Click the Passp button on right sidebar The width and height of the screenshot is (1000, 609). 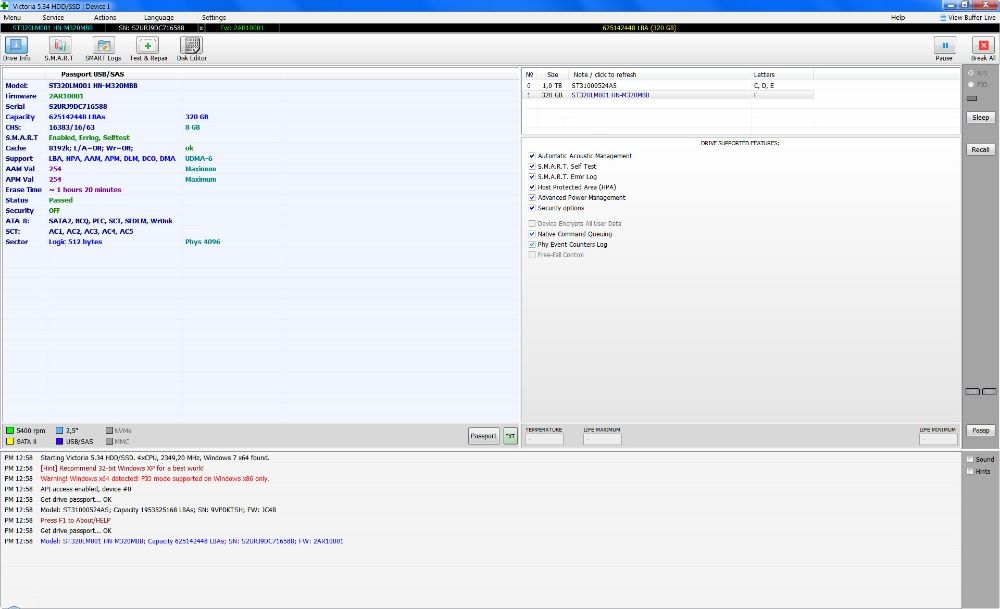(980, 431)
